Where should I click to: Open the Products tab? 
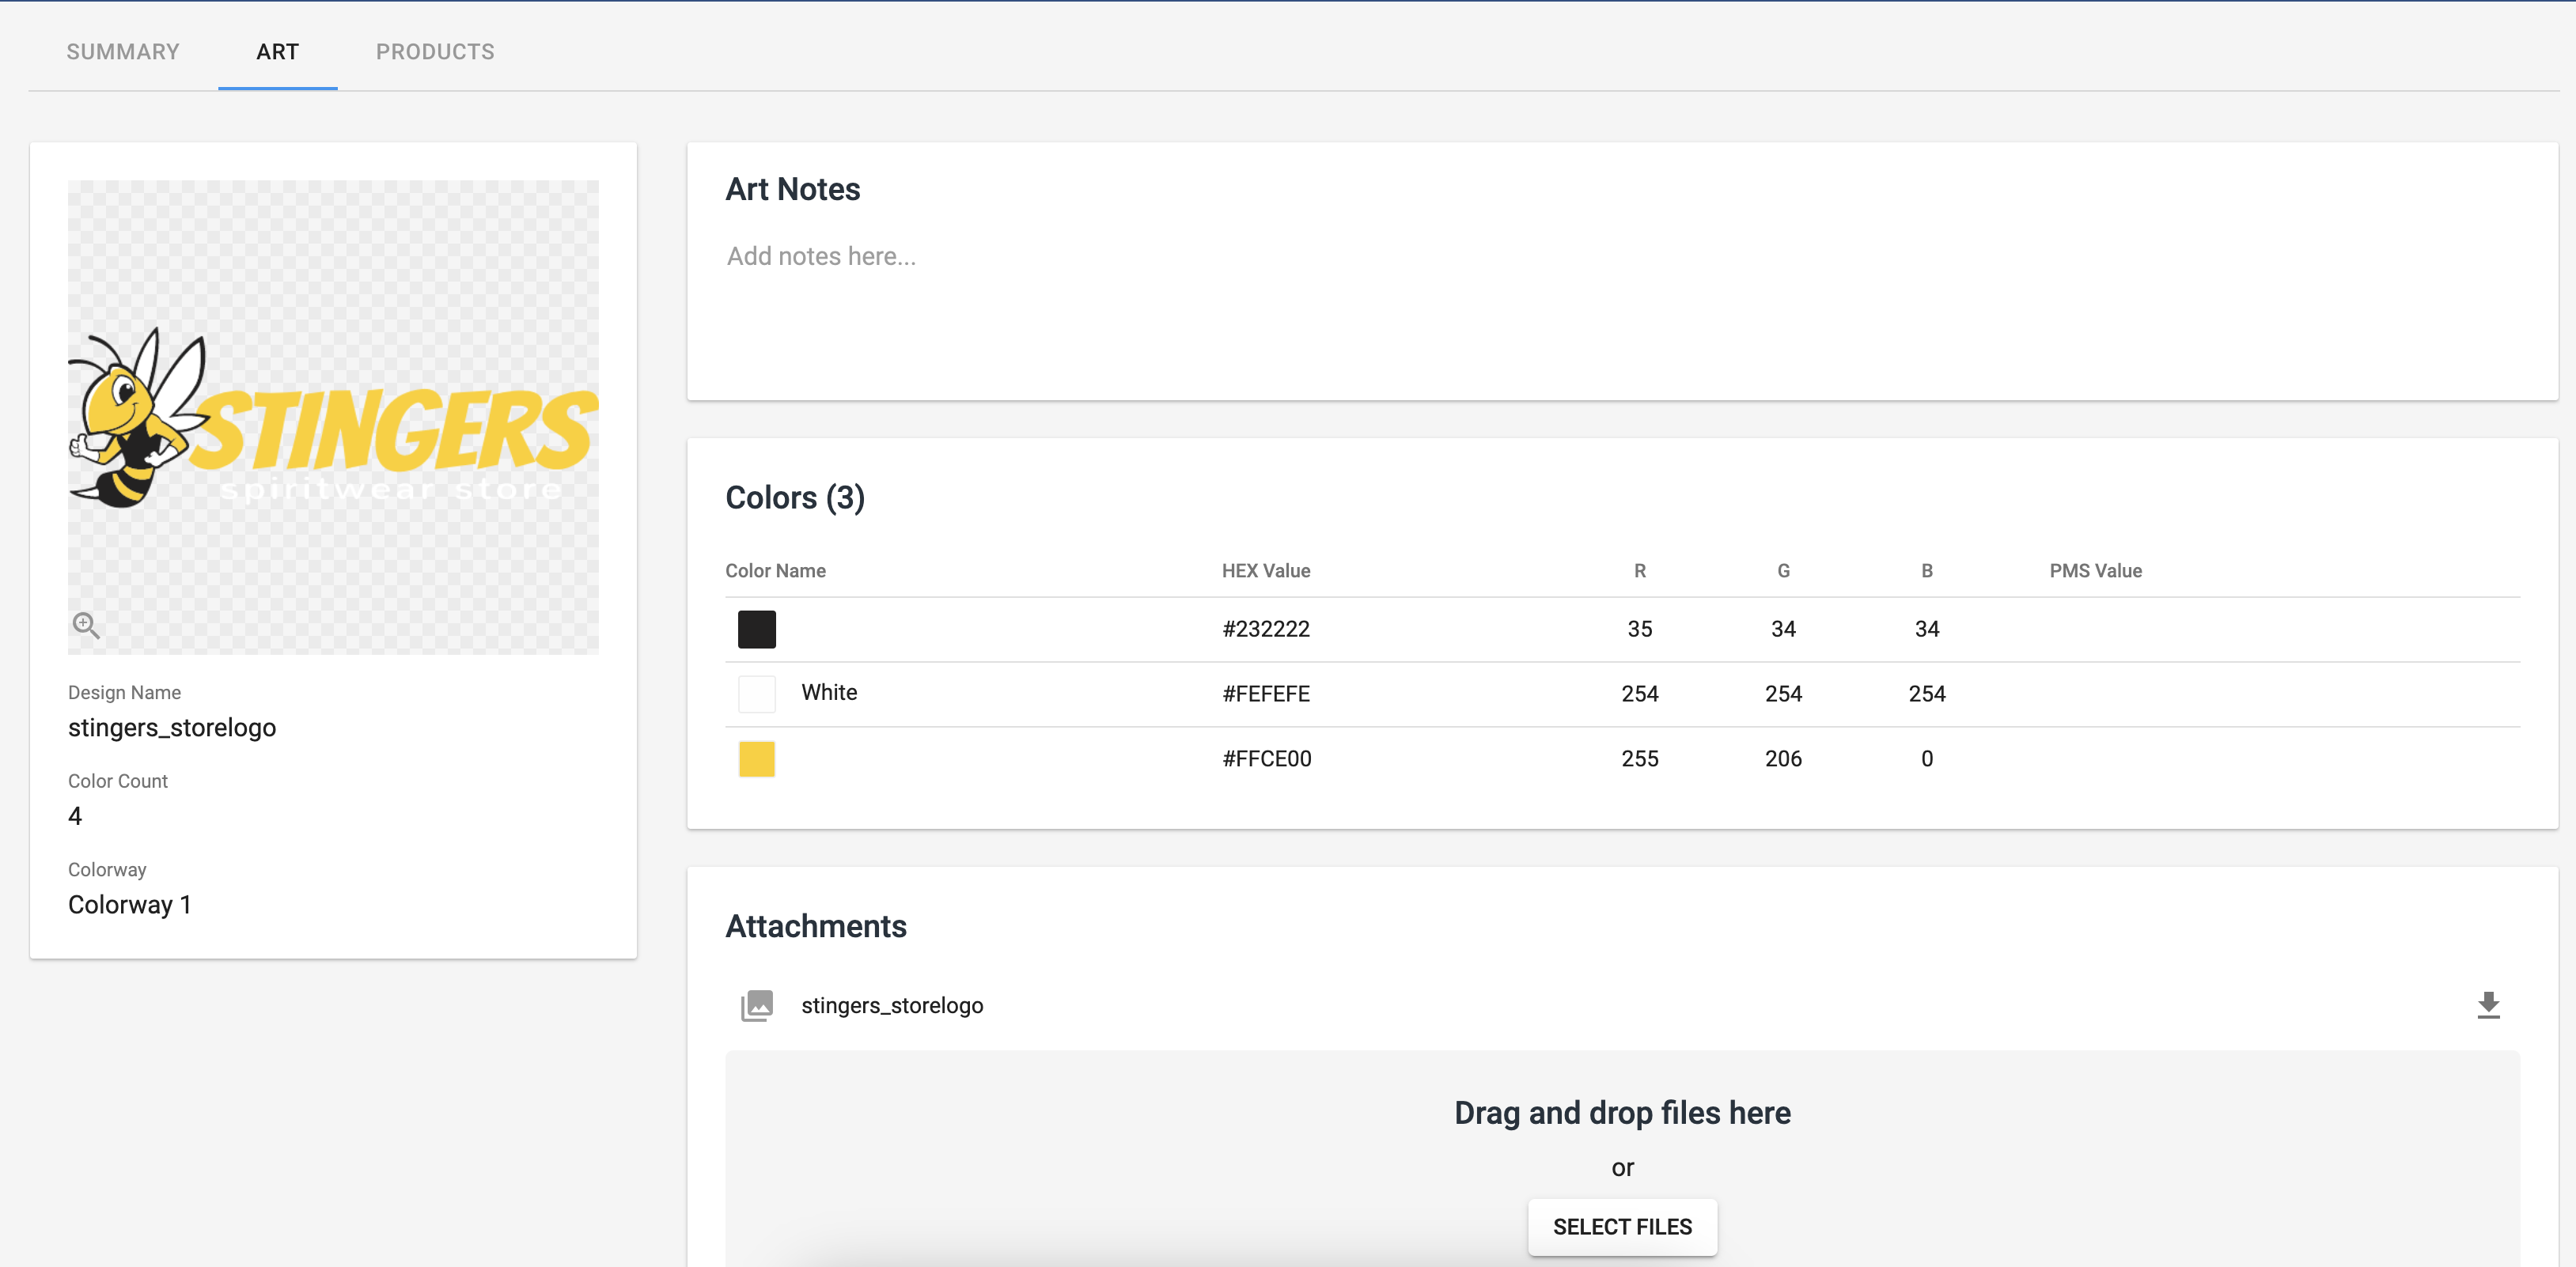click(x=435, y=52)
